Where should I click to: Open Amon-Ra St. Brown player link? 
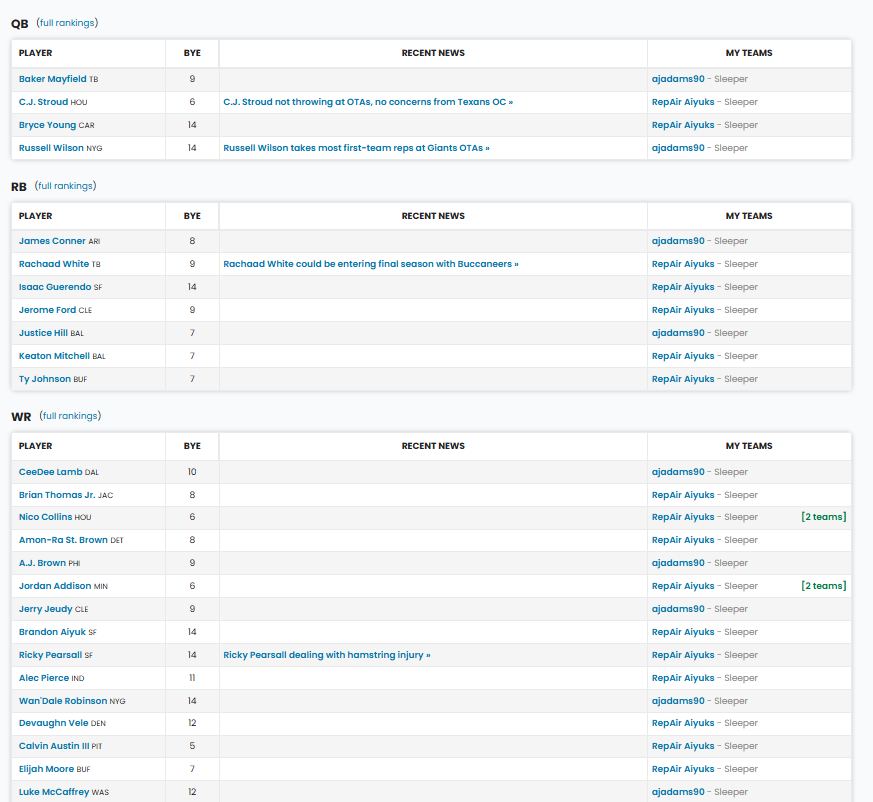coord(63,540)
